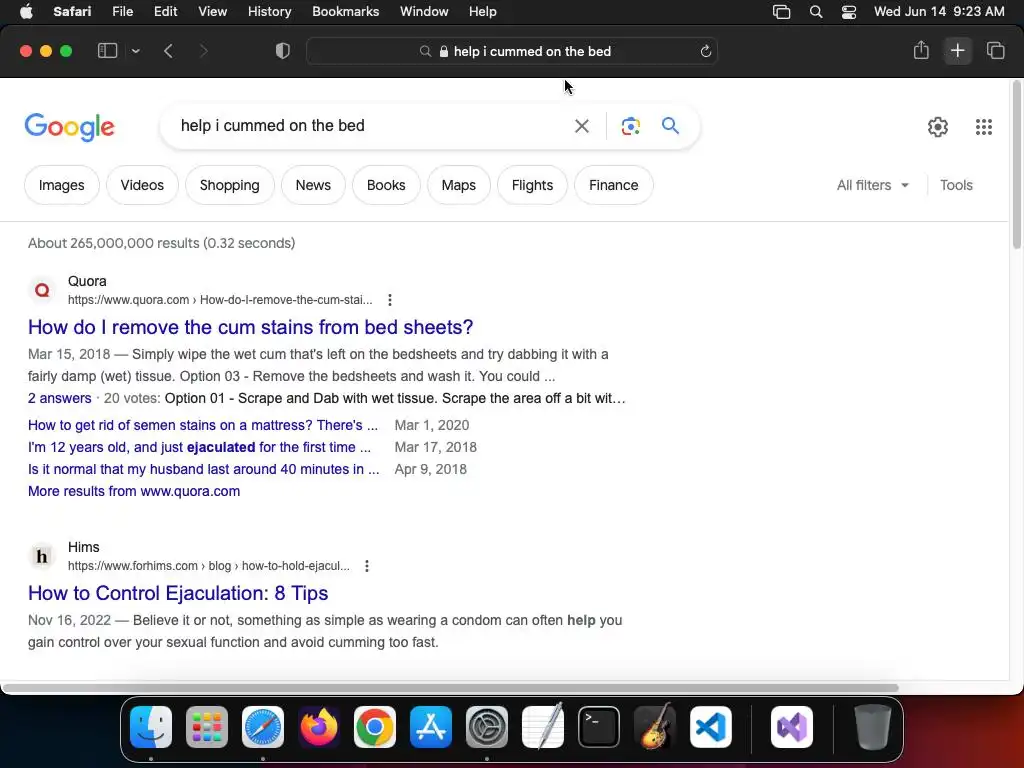Open Launchpad from the Dock
This screenshot has width=1024, height=768.
(x=207, y=727)
